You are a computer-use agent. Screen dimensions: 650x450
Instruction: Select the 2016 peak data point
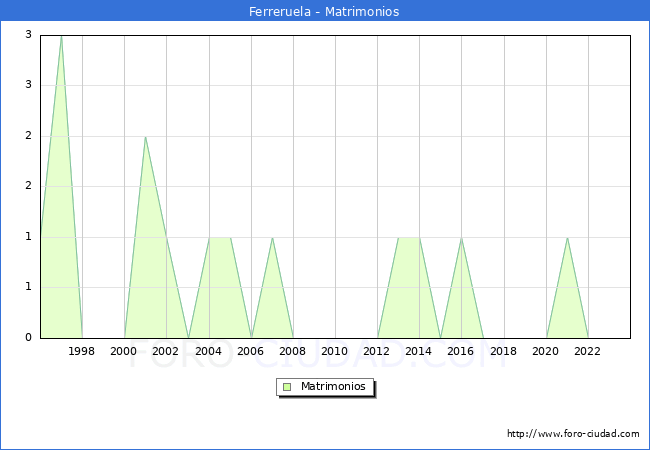click(461, 238)
